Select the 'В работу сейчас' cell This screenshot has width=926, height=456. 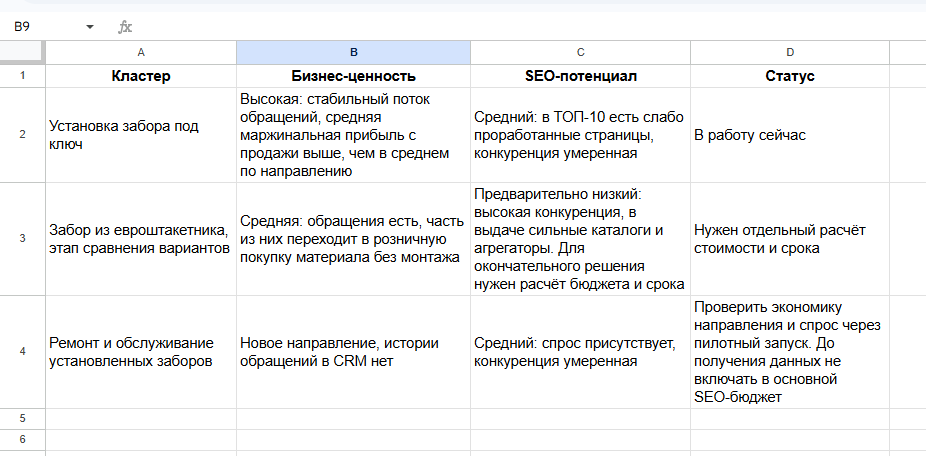[x=790, y=135]
